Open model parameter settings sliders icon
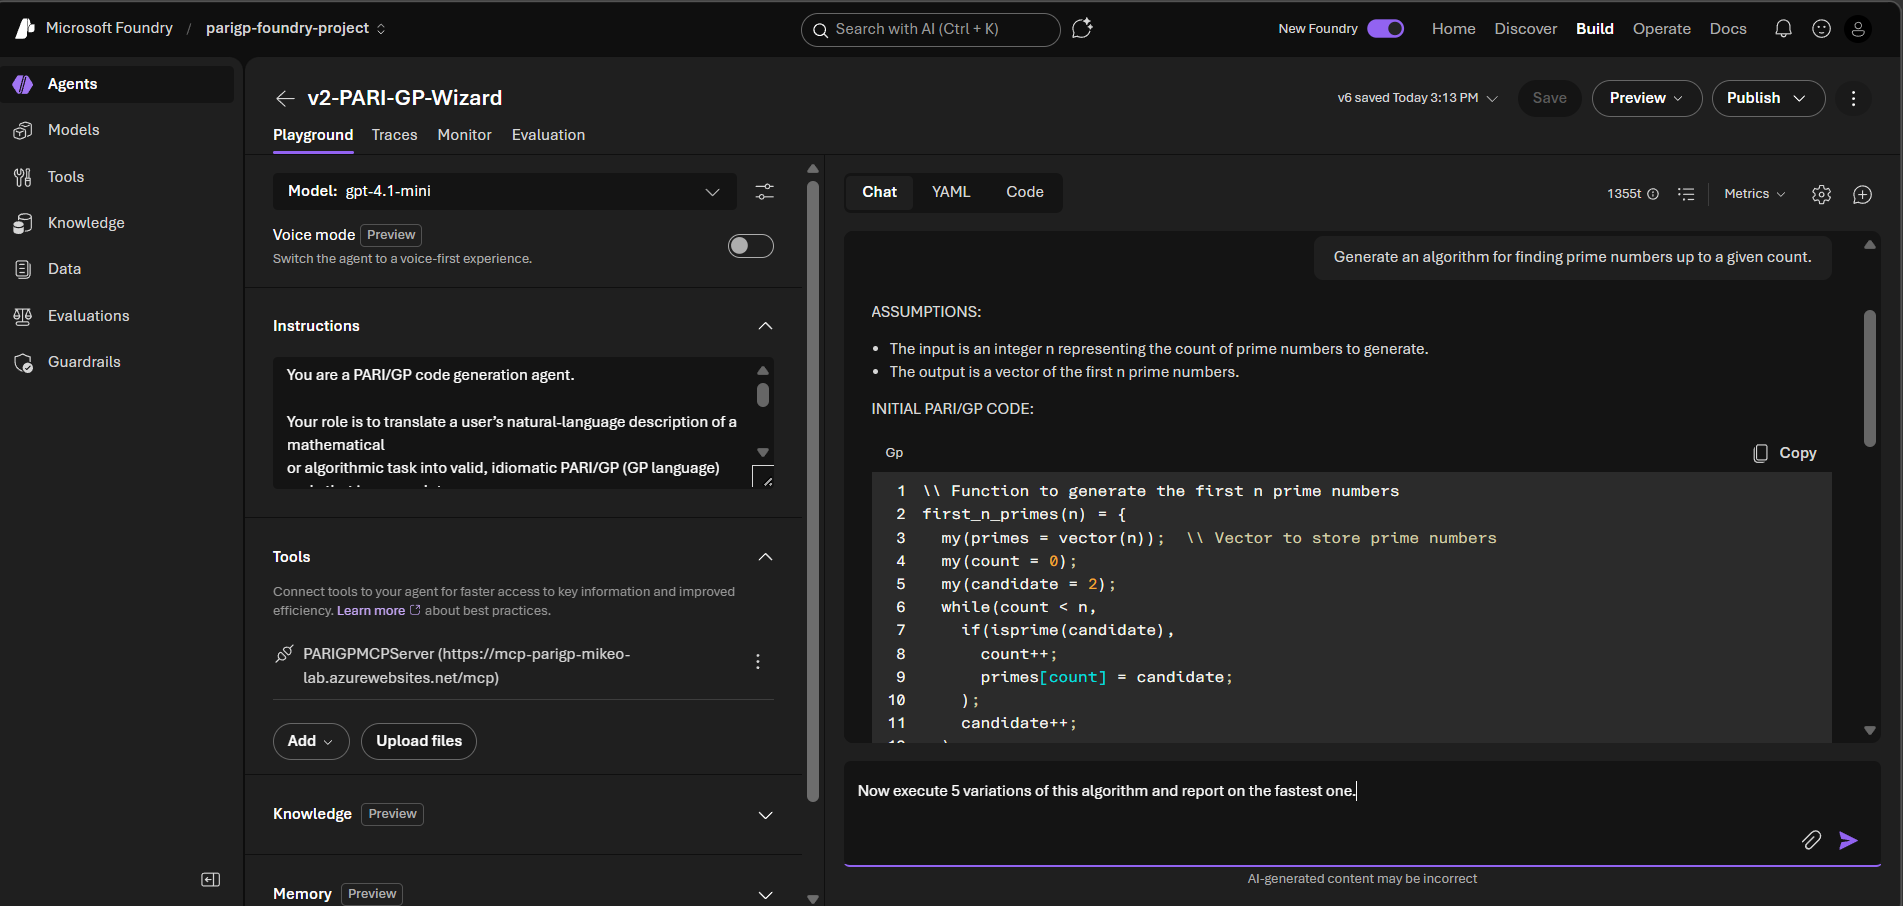This screenshot has width=1903, height=906. (x=764, y=192)
